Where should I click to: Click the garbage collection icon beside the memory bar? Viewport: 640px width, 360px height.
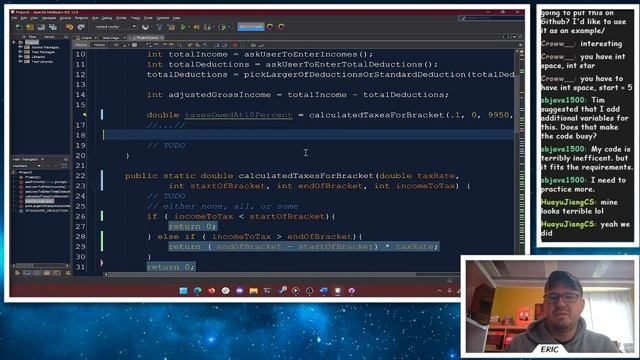[x=270, y=27]
